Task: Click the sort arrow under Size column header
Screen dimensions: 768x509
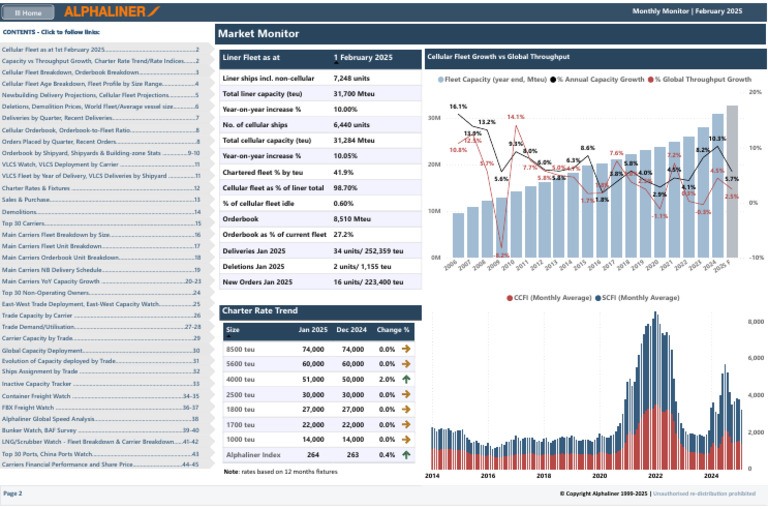Action: coord(229,337)
